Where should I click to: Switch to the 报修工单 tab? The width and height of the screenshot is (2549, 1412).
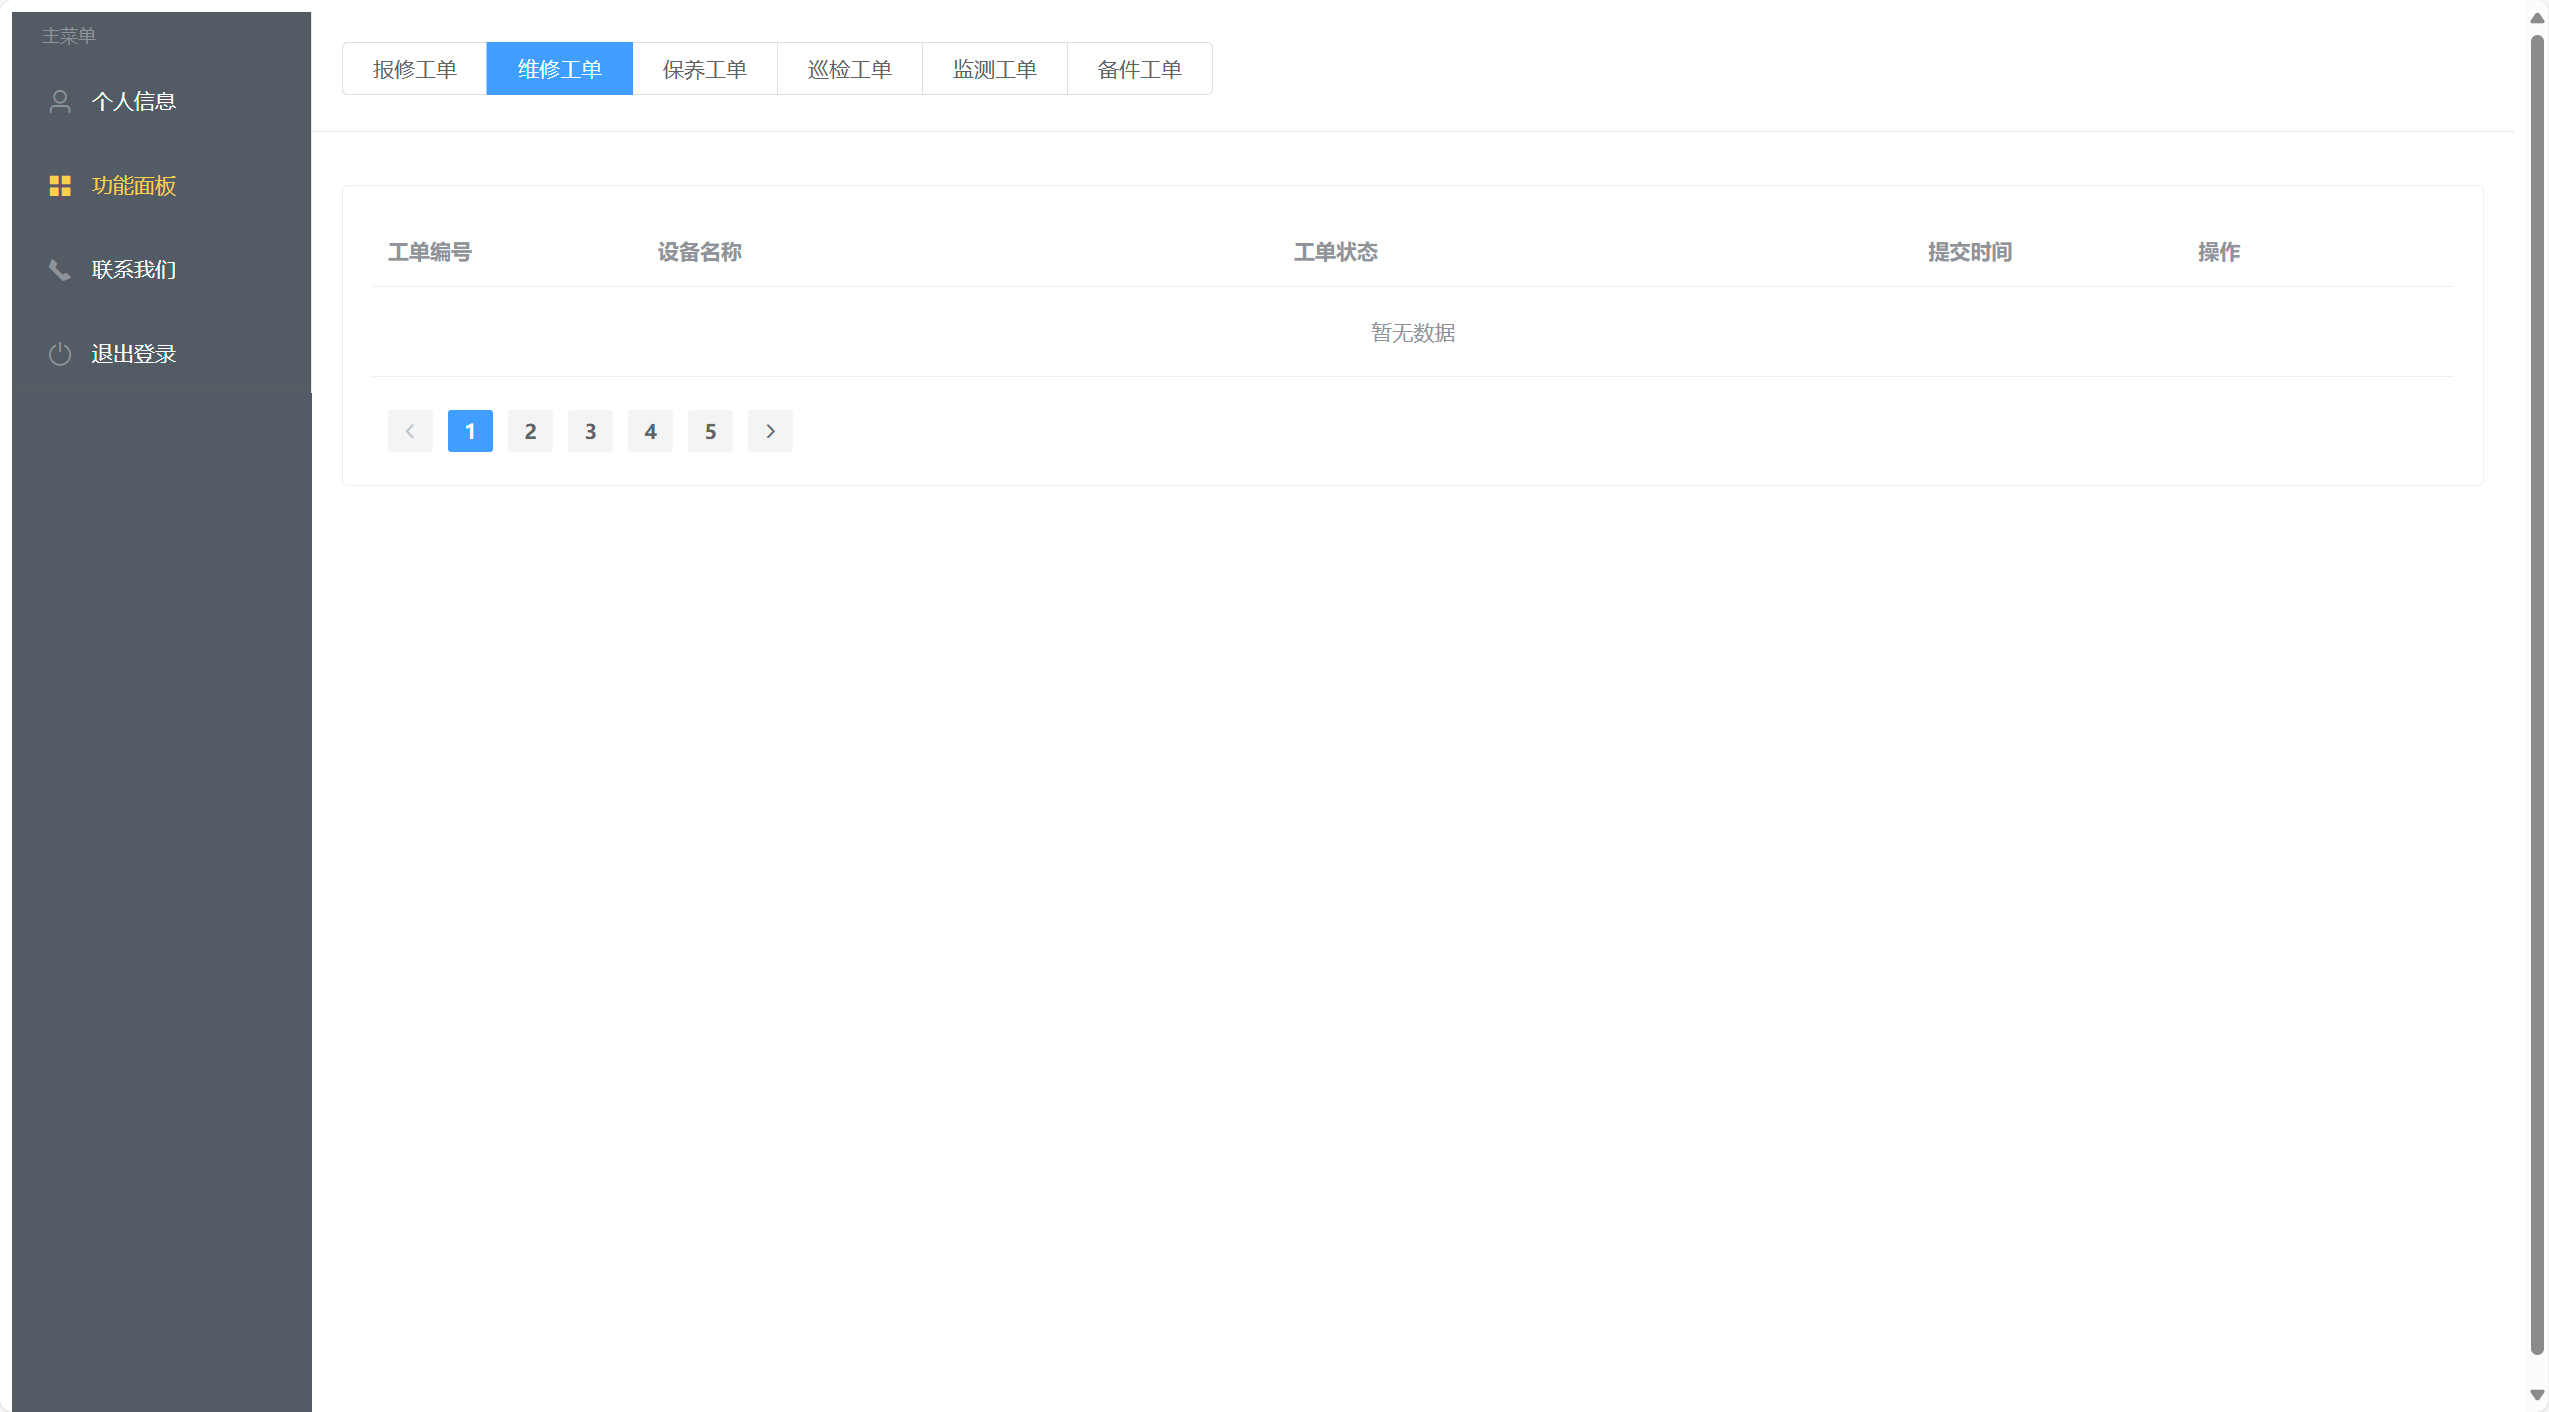(414, 69)
